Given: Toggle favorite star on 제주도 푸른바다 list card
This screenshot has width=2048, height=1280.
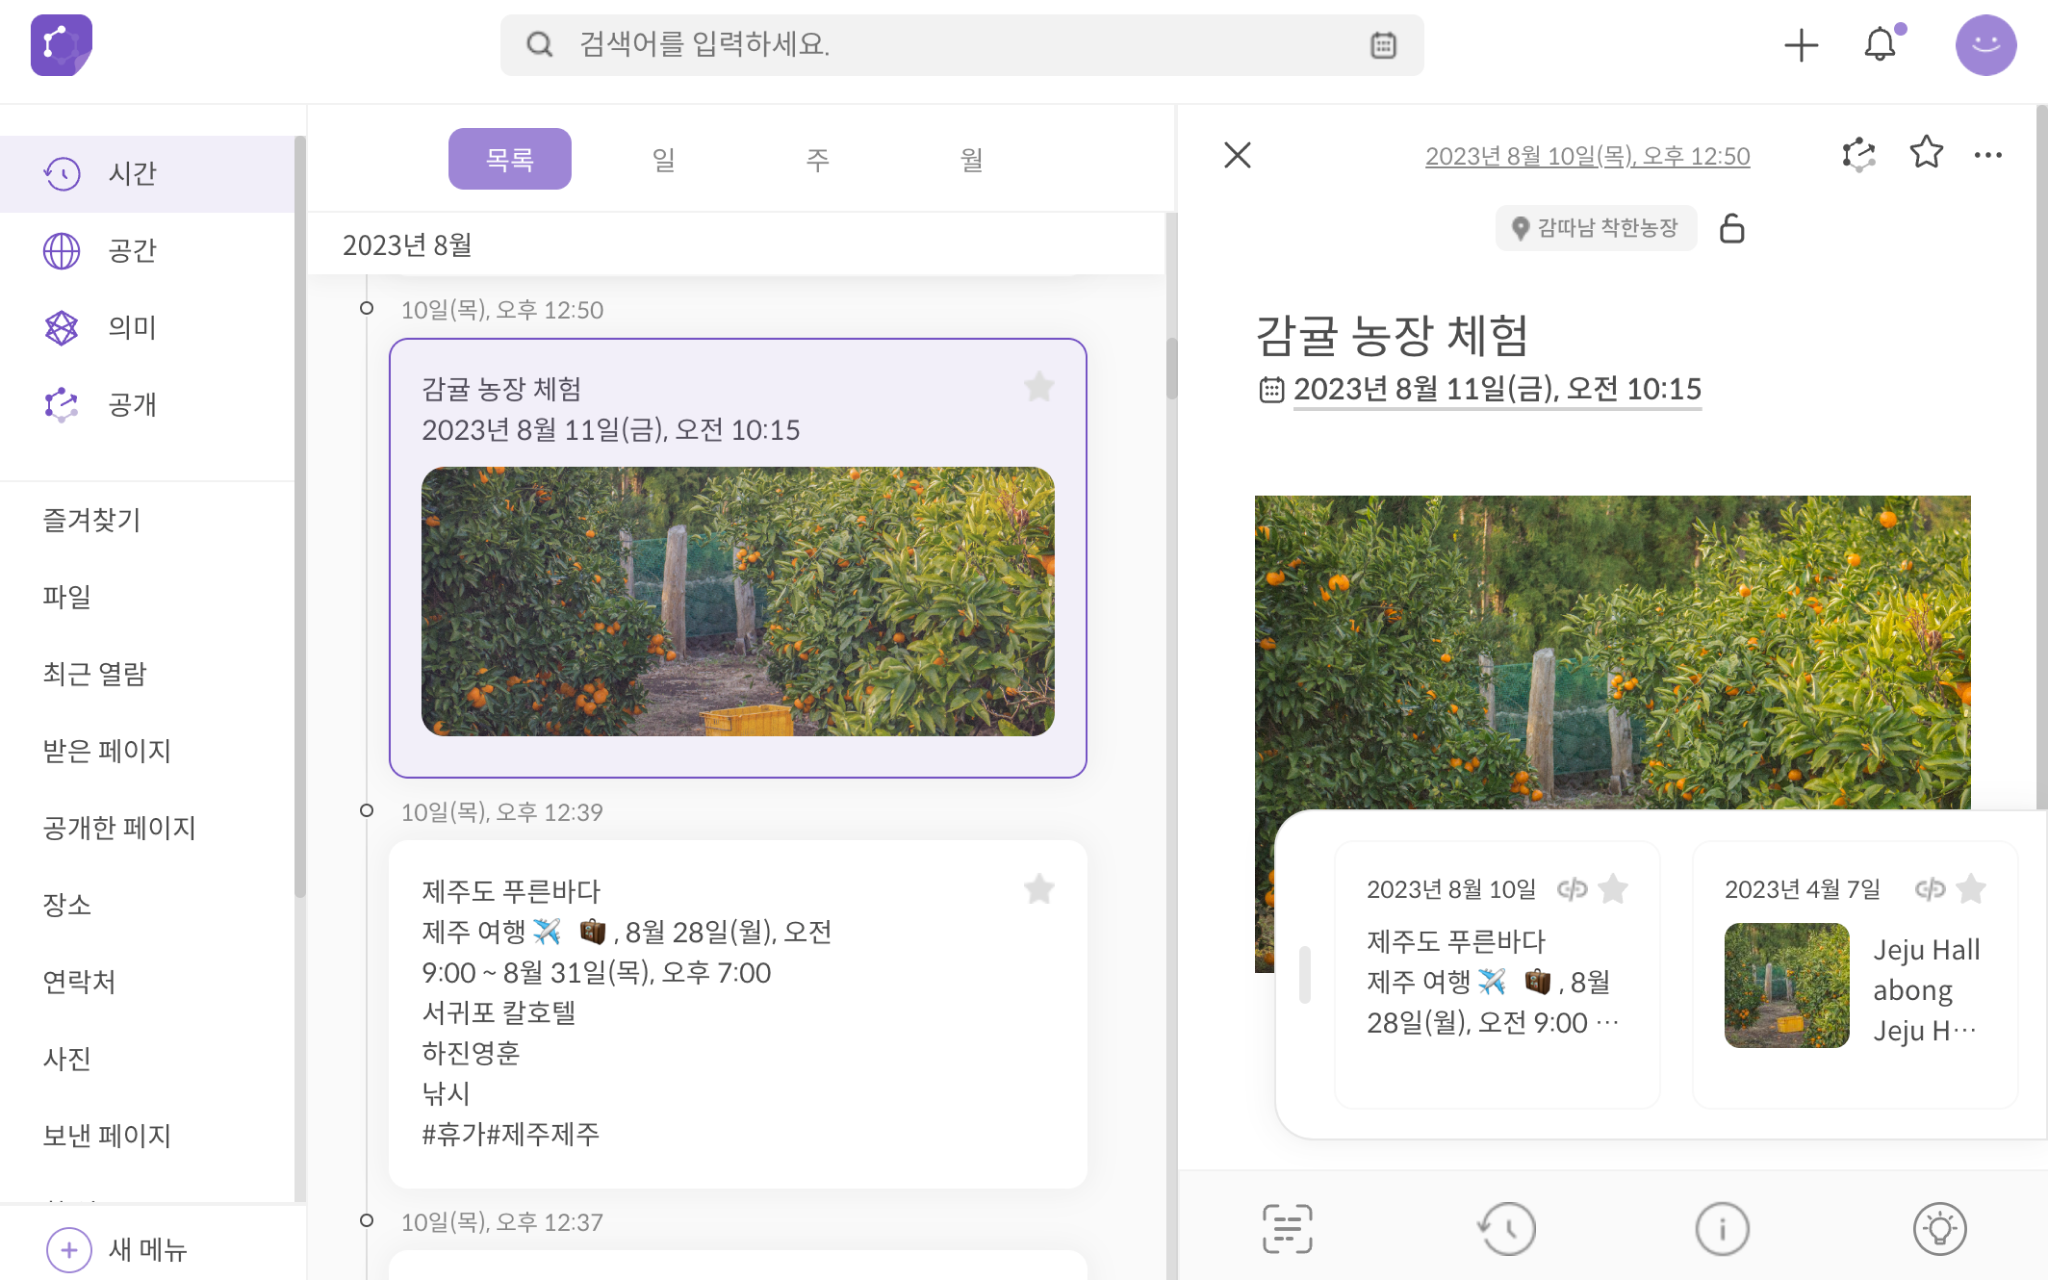Looking at the screenshot, I should click(1039, 889).
